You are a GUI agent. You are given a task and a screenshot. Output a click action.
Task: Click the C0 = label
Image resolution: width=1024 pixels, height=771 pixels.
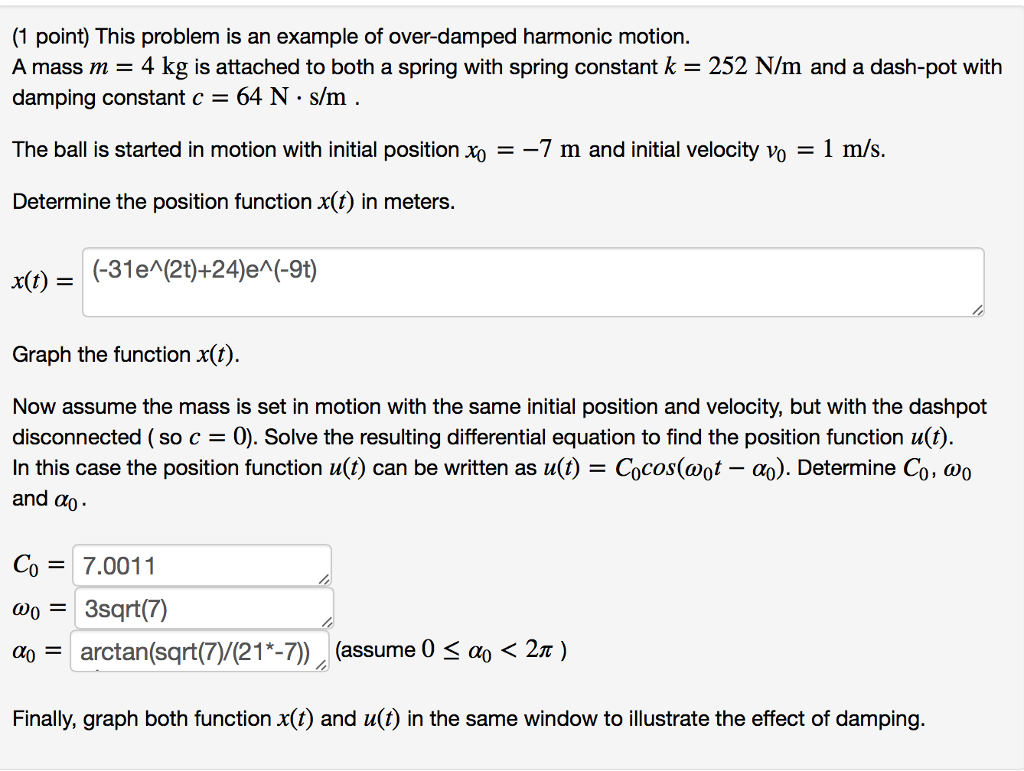pos(33,565)
